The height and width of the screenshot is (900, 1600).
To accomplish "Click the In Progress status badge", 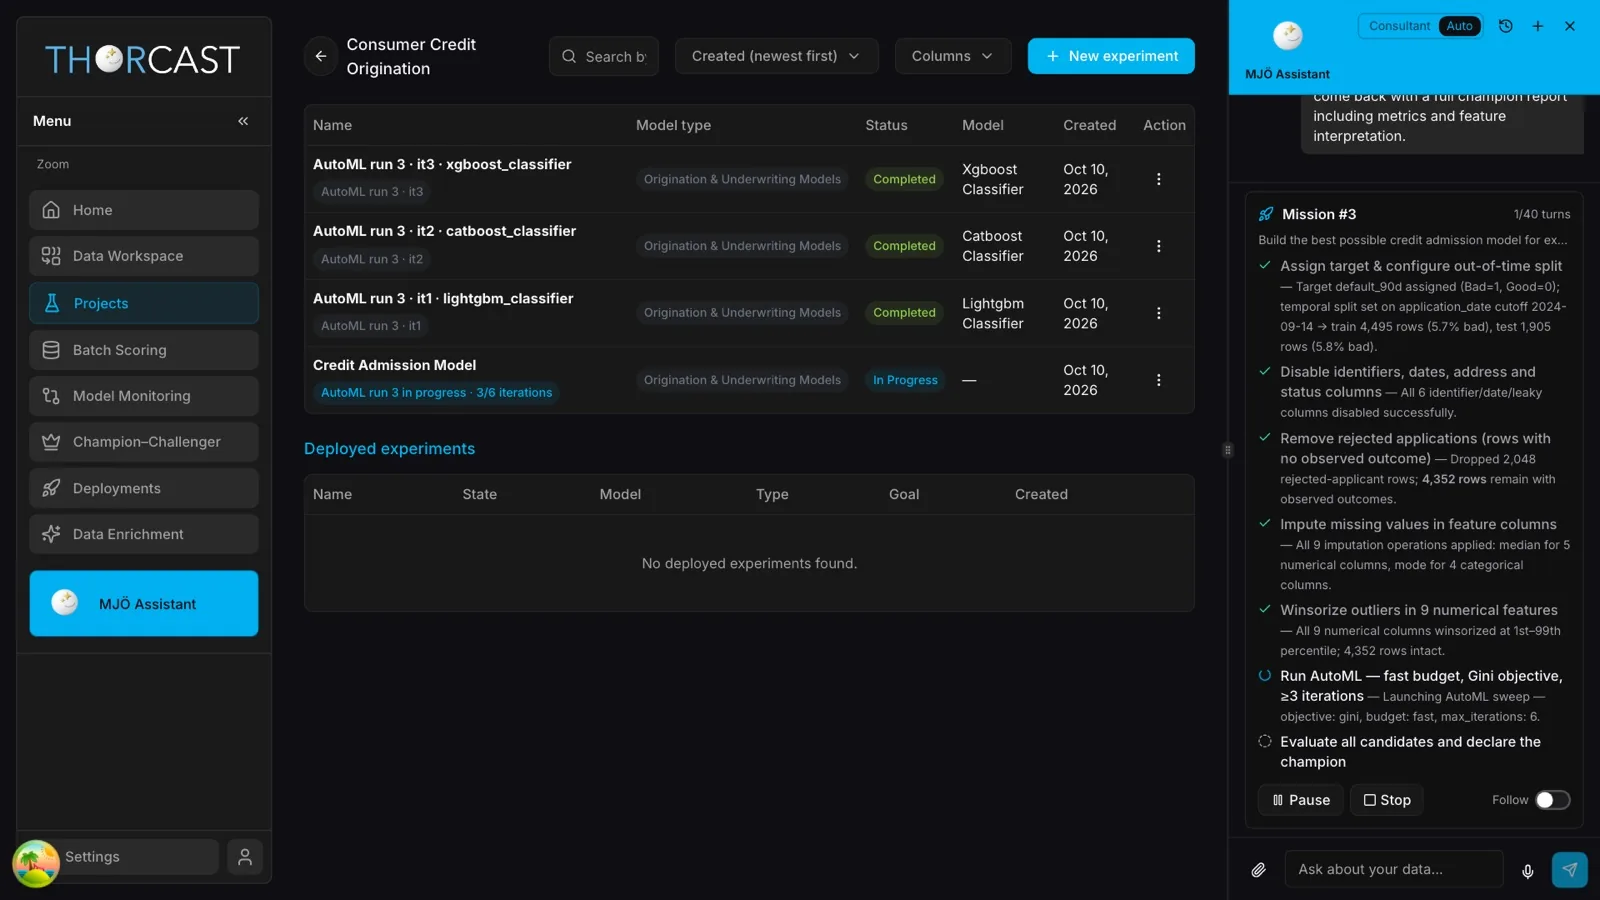I will point(905,380).
